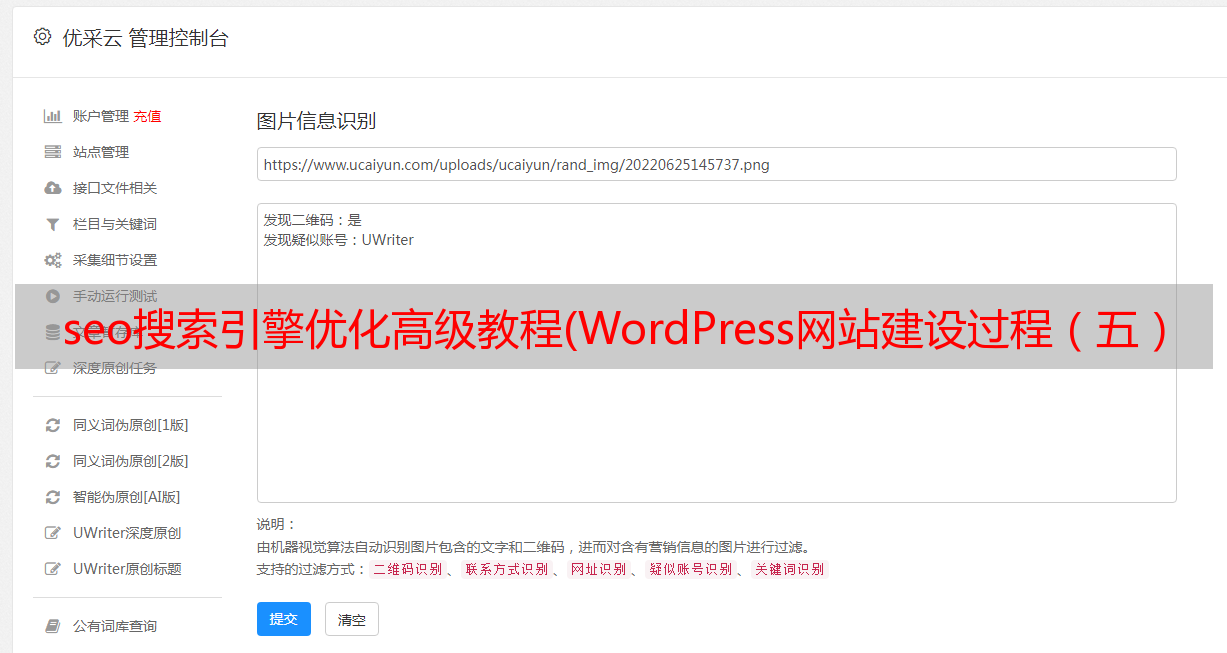Click the book icon beside 公有词库查询

point(53,626)
